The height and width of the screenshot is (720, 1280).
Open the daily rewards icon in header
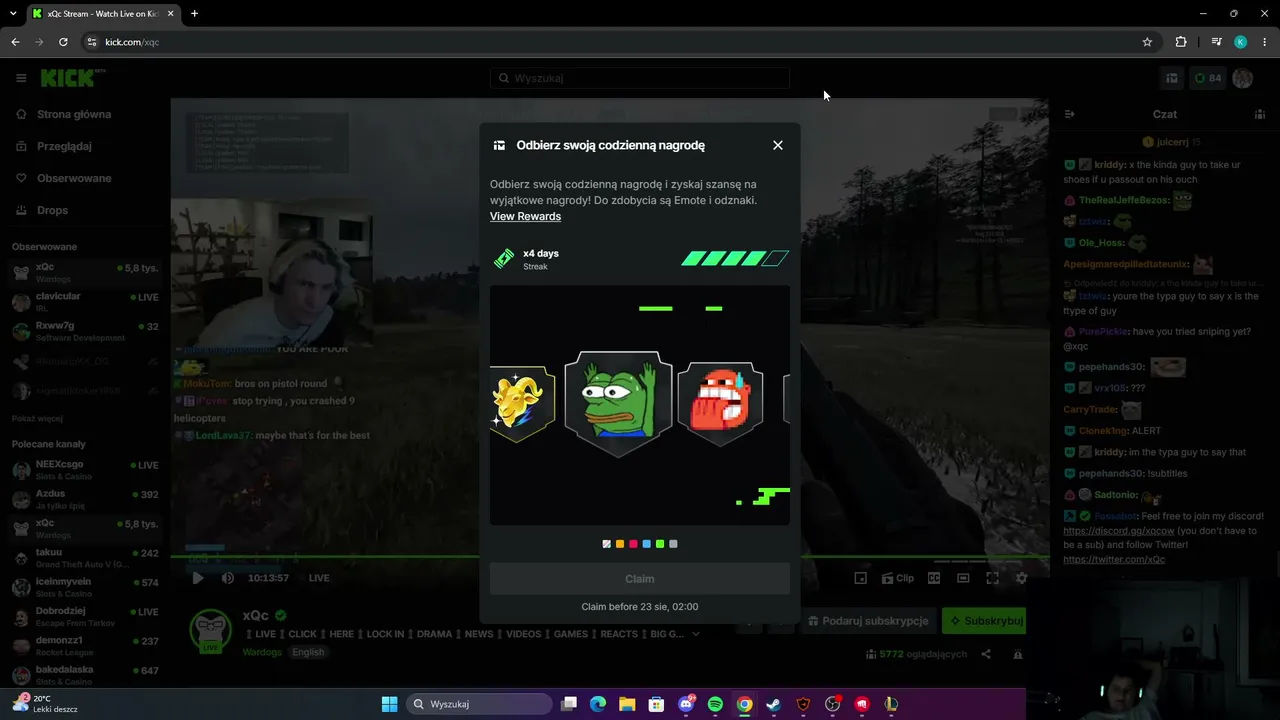[x=1172, y=78]
